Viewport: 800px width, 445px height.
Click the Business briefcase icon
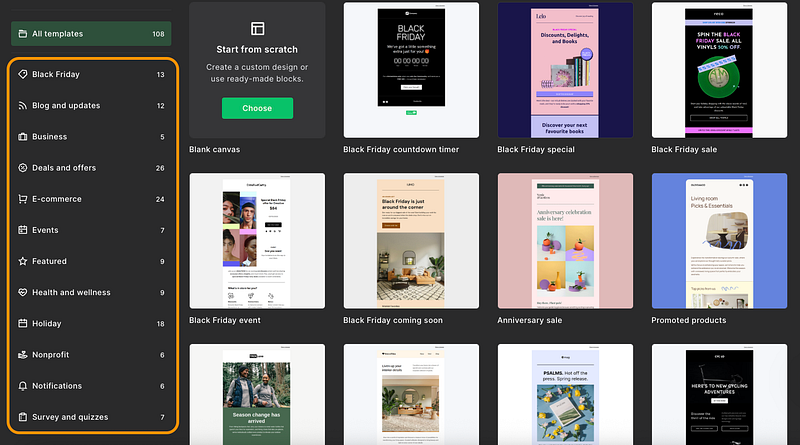coord(22,136)
